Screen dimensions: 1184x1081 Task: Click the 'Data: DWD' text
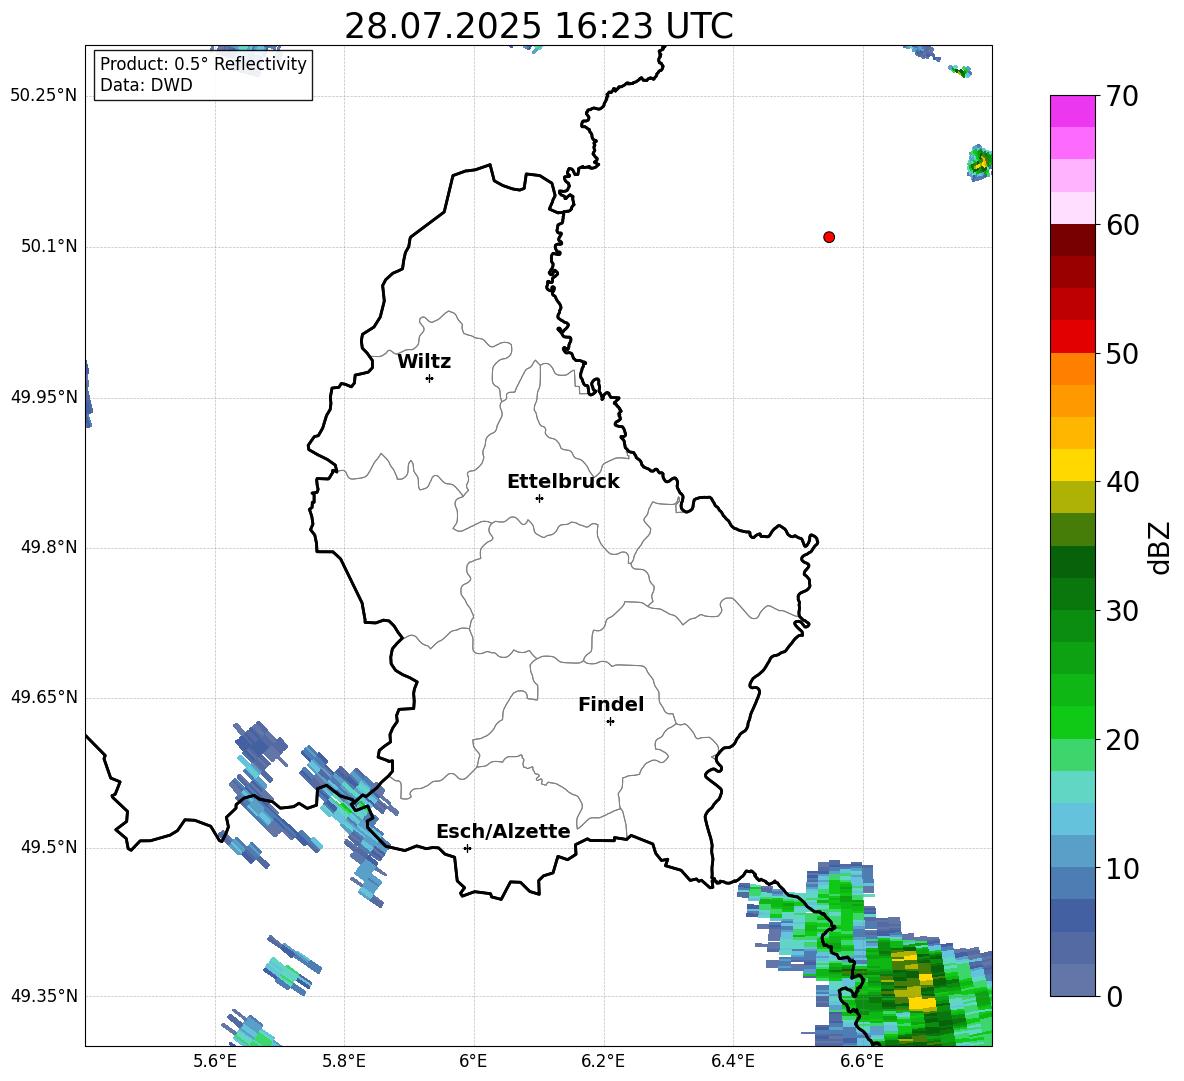point(146,85)
